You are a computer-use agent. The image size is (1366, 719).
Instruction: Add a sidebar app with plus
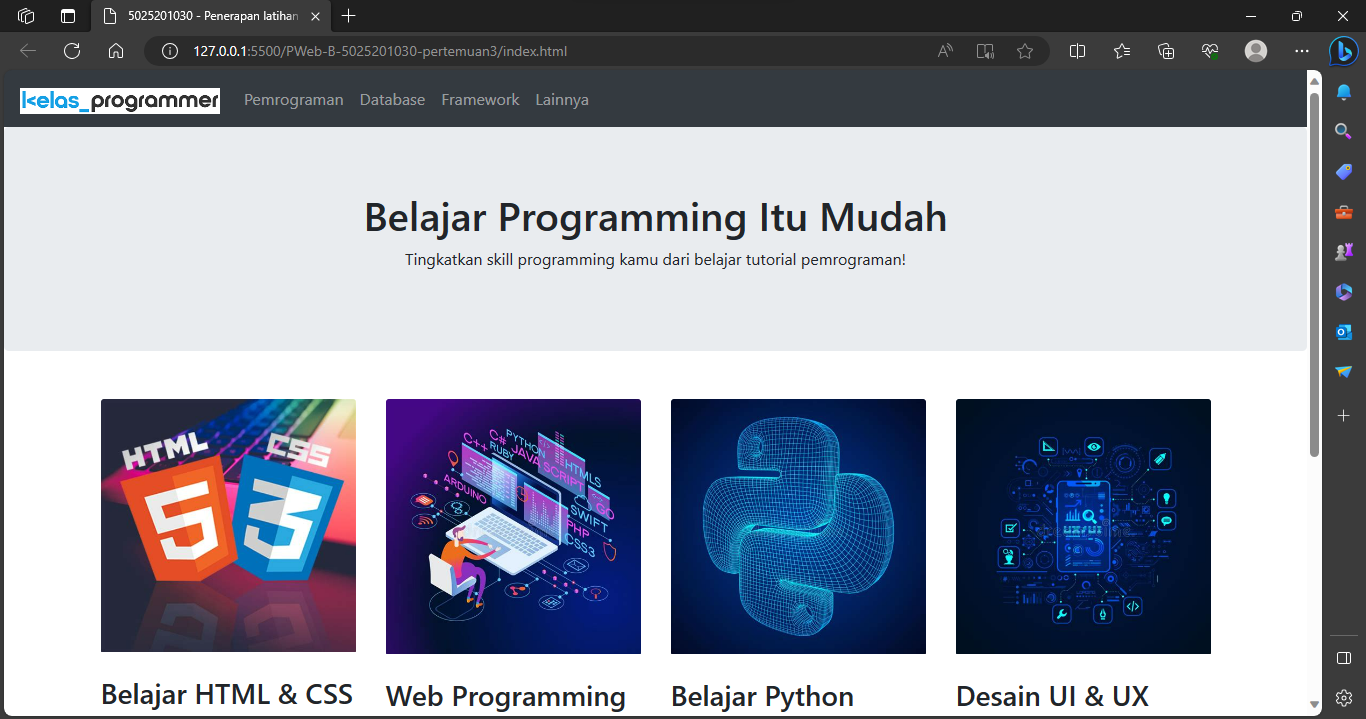1344,415
